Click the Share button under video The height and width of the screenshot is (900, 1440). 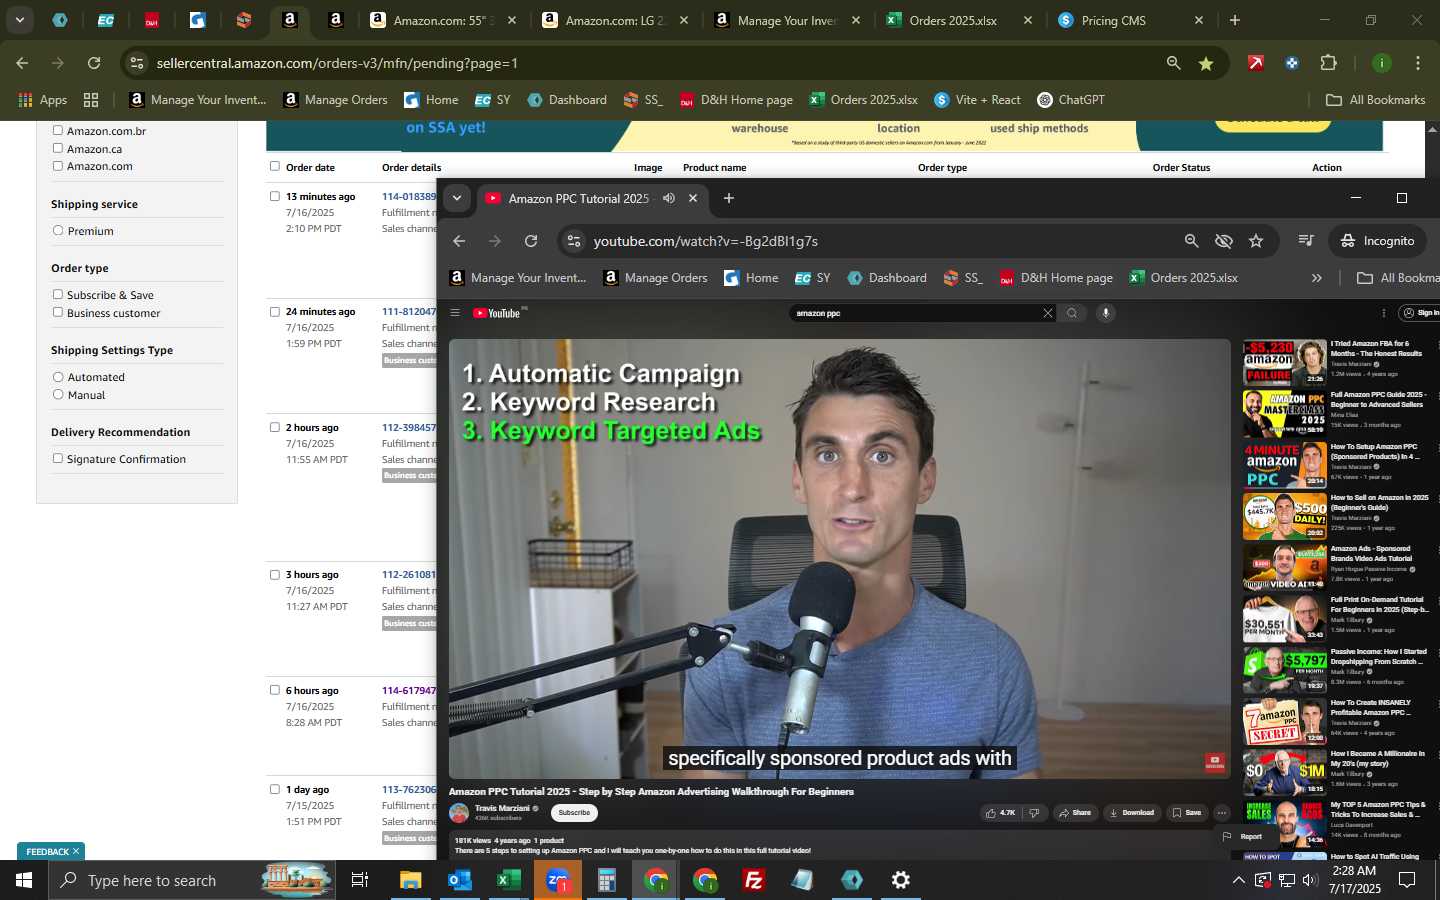[x=1074, y=813]
